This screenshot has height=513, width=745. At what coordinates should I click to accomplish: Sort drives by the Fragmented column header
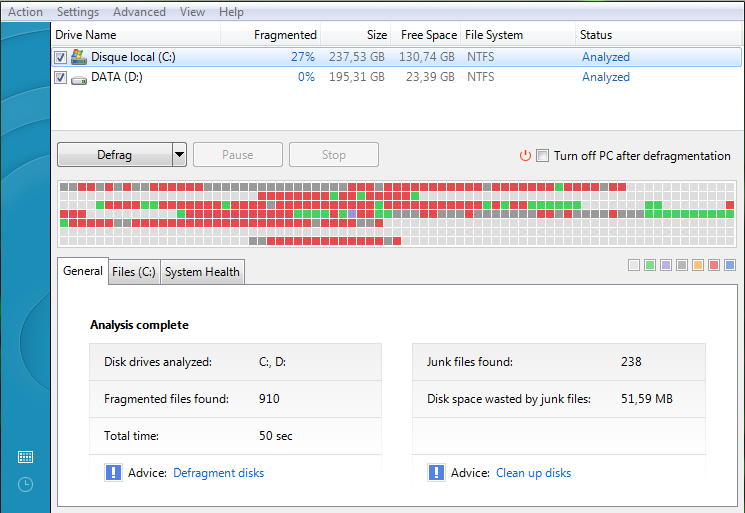point(285,35)
